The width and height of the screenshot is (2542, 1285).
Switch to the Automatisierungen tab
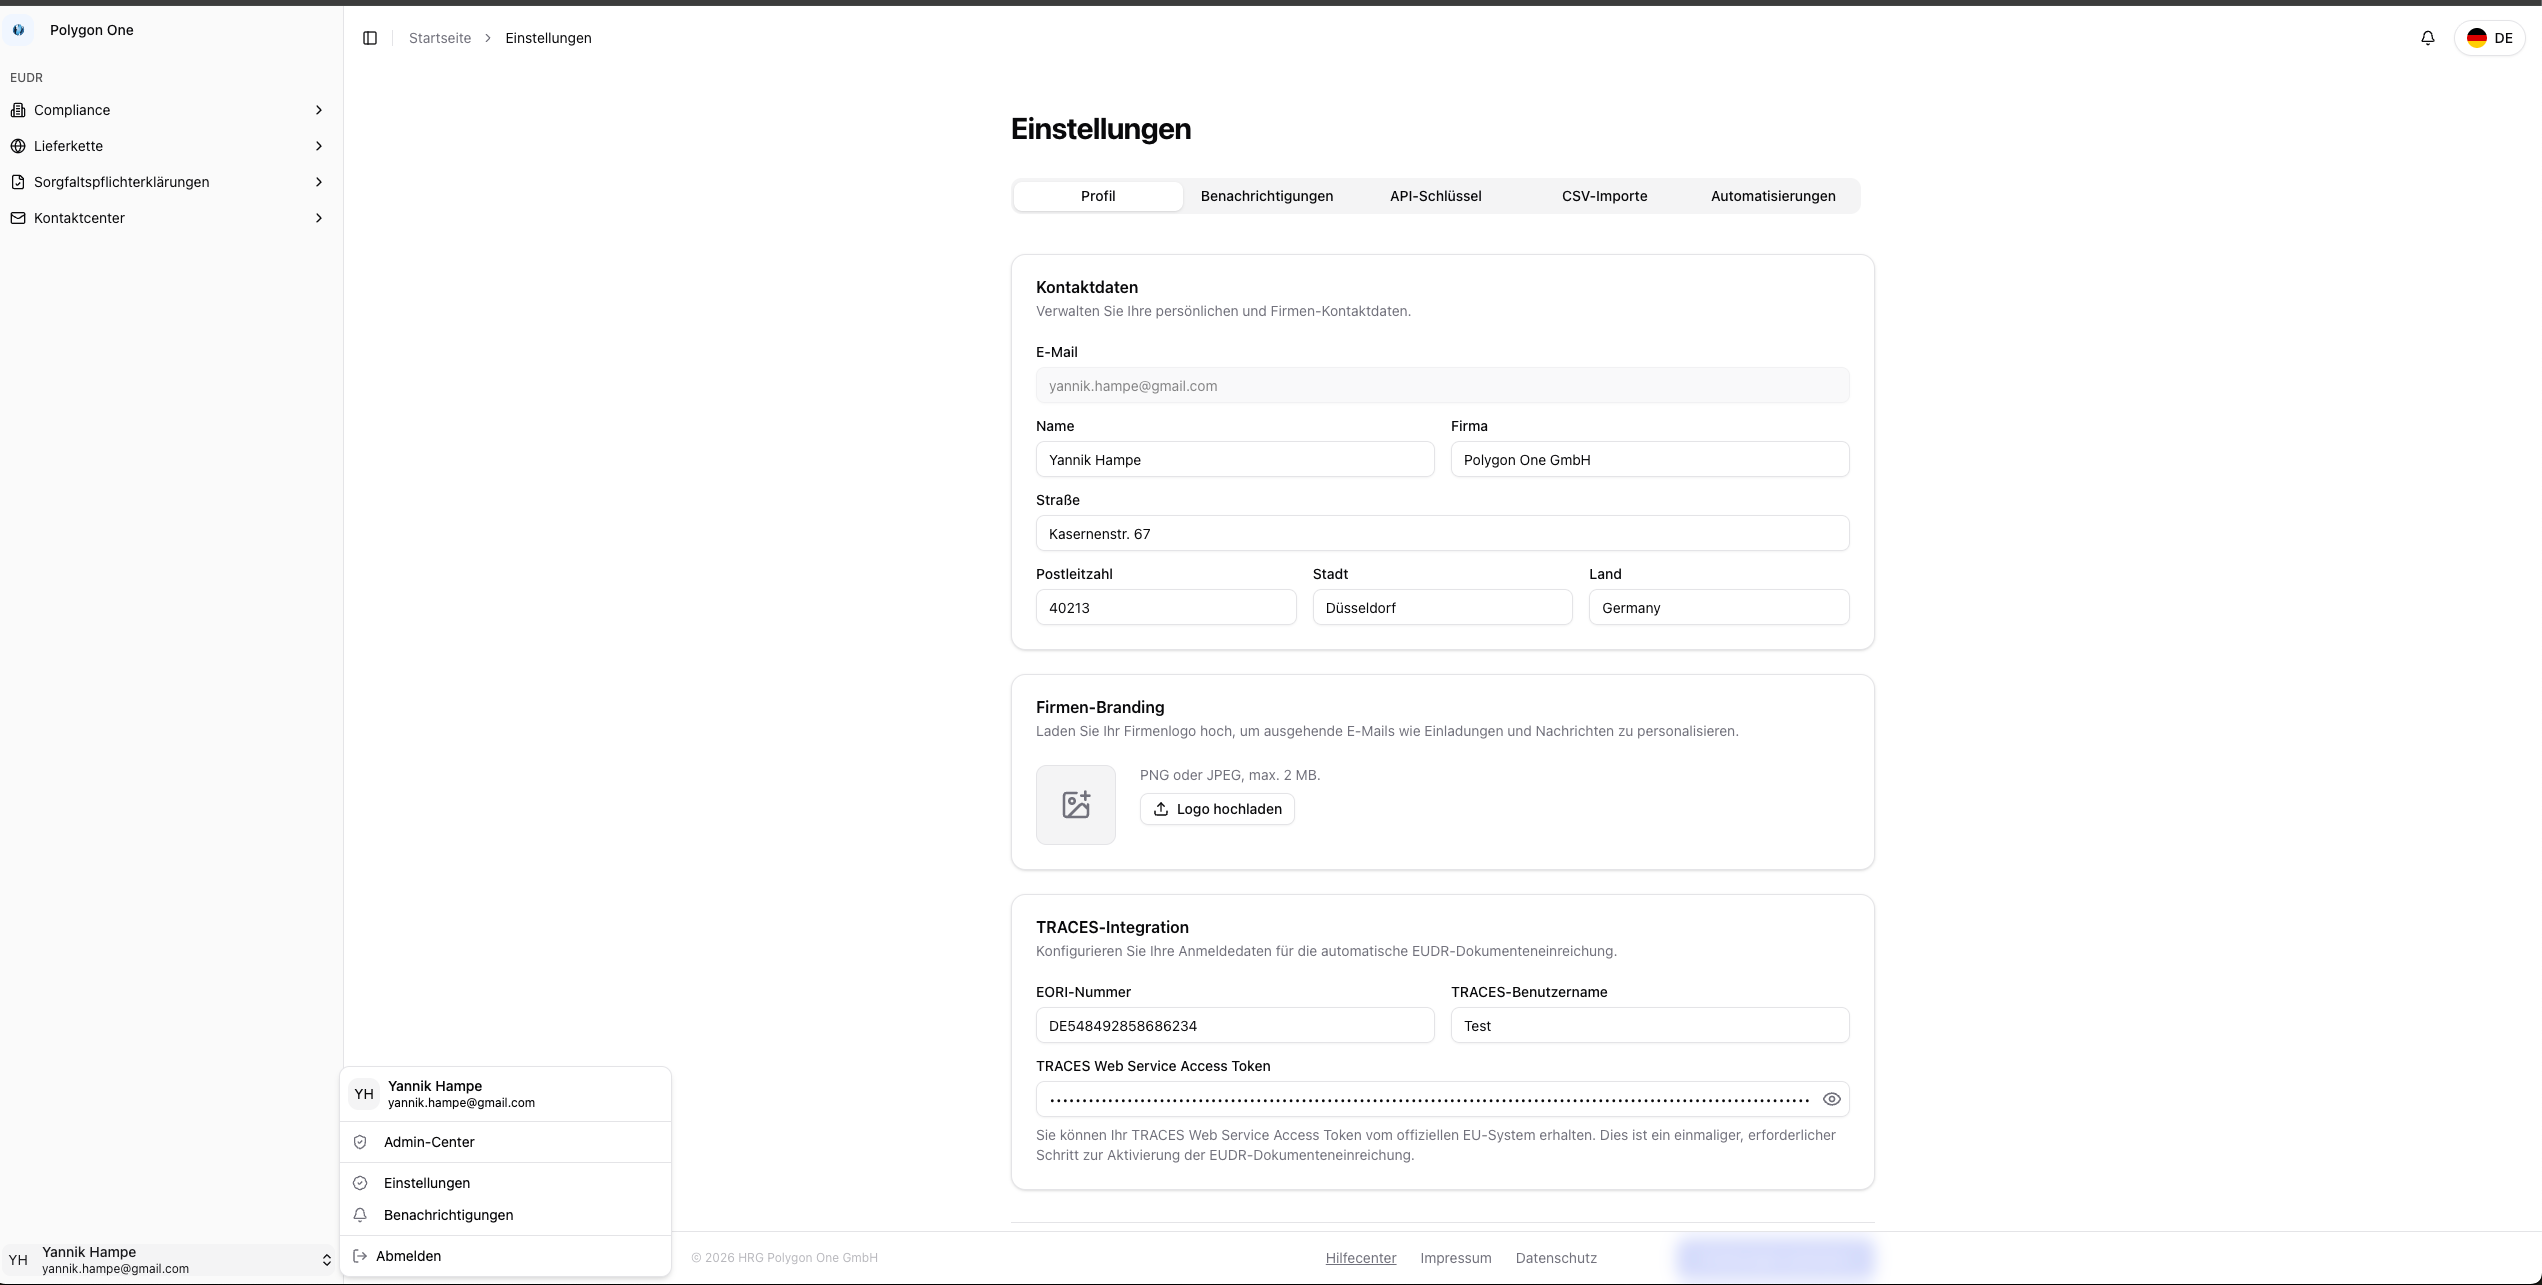pos(1772,196)
